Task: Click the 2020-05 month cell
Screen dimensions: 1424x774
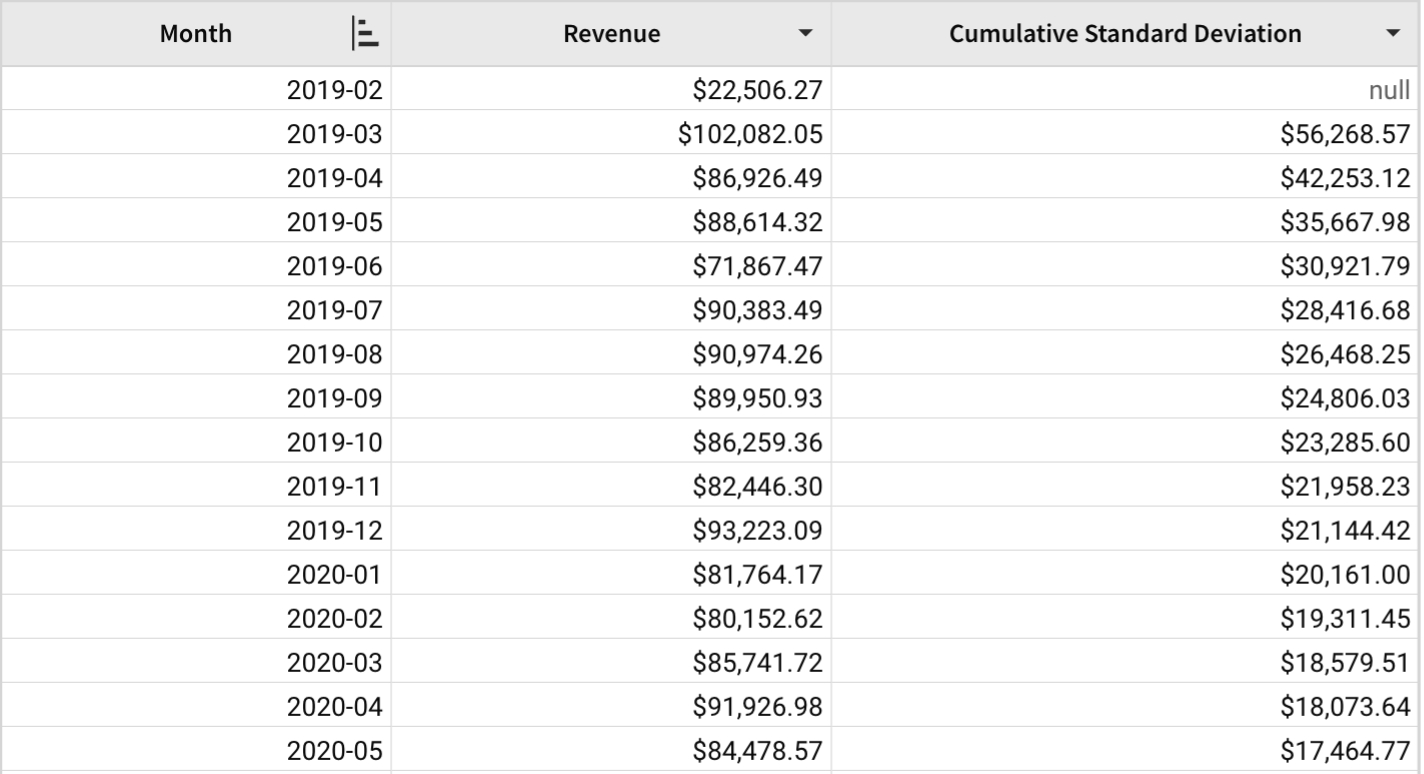Action: point(334,750)
